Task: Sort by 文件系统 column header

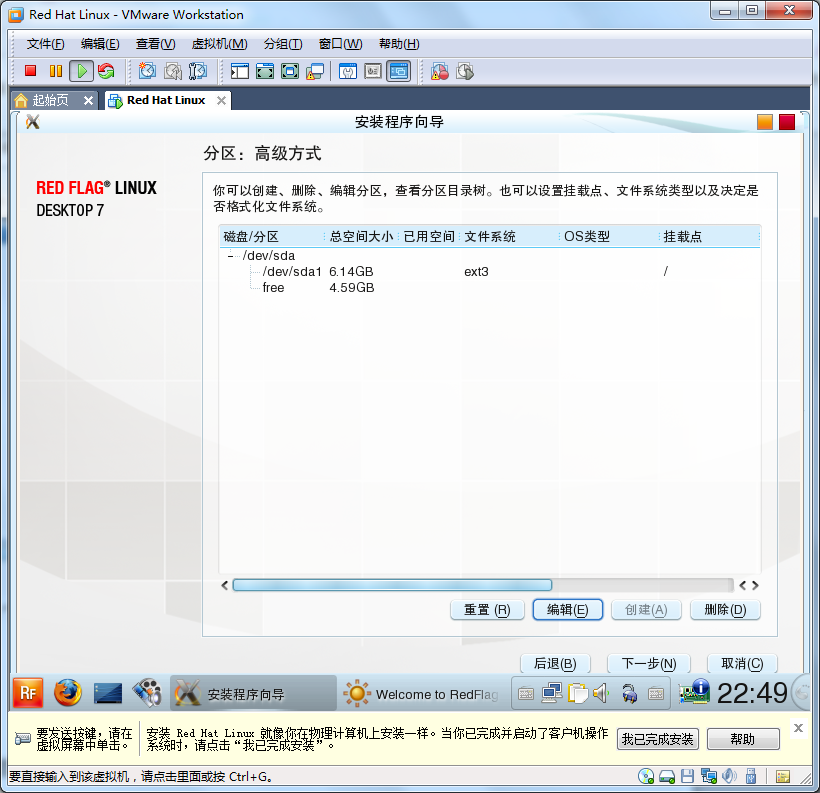Action: click(510, 237)
